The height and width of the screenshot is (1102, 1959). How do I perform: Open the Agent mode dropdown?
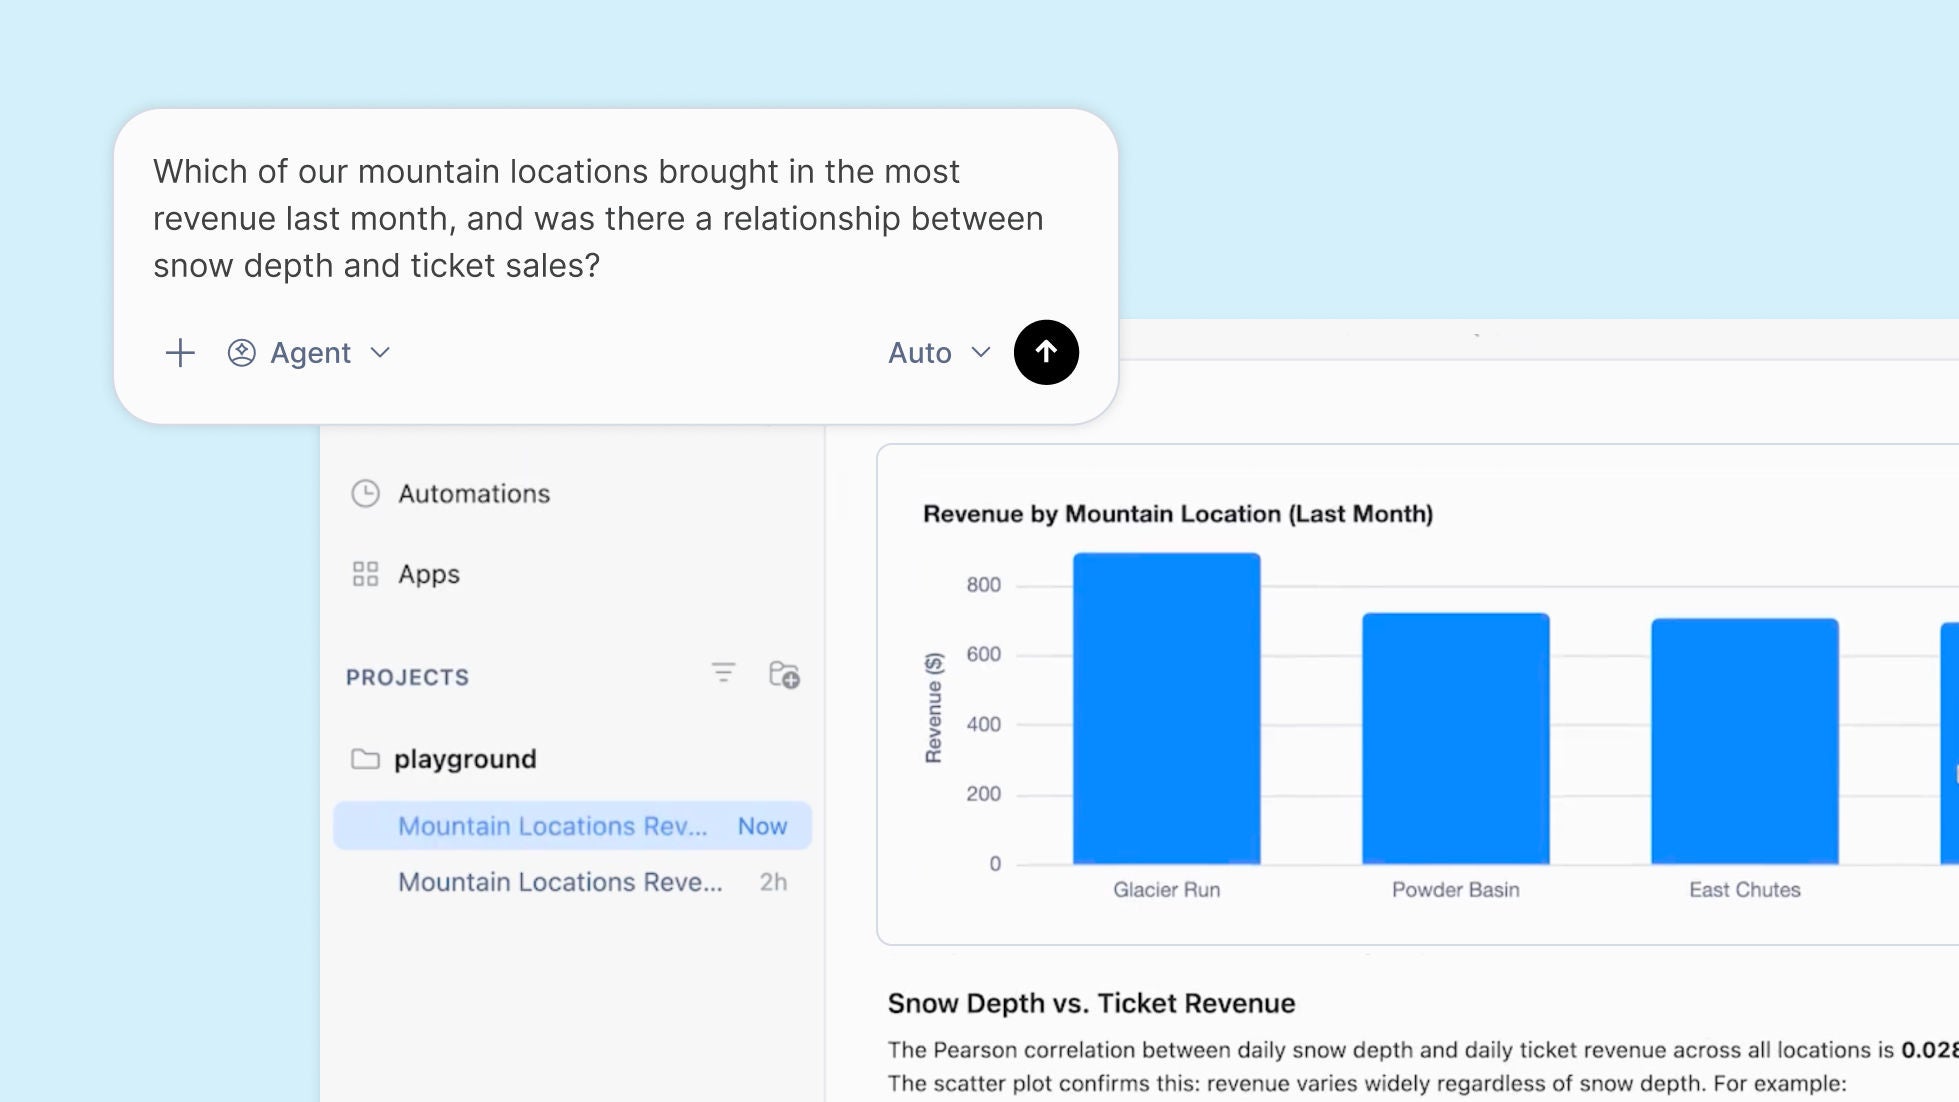tap(309, 353)
